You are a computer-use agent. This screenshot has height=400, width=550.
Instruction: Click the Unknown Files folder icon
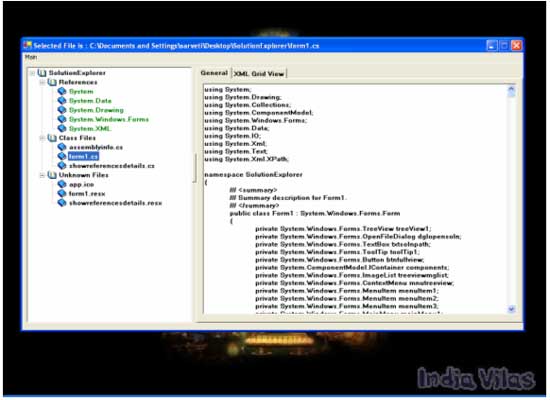[52, 175]
